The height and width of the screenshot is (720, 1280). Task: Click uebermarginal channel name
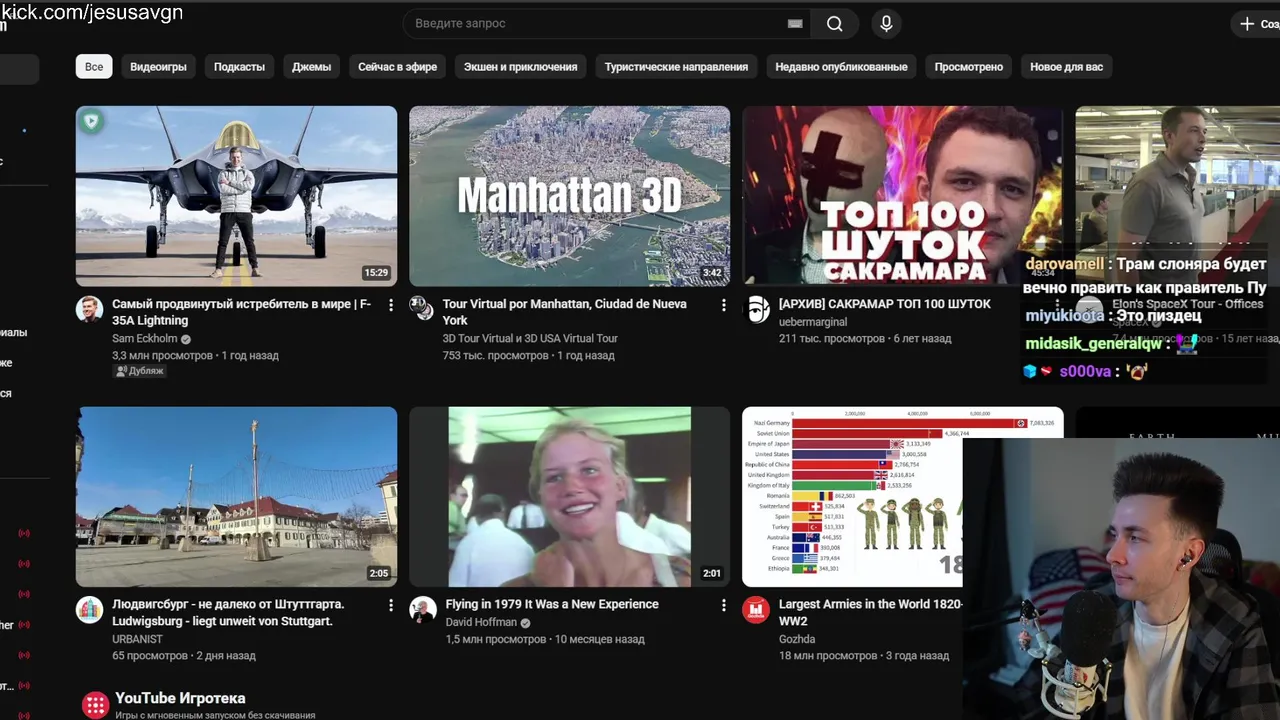click(x=812, y=322)
